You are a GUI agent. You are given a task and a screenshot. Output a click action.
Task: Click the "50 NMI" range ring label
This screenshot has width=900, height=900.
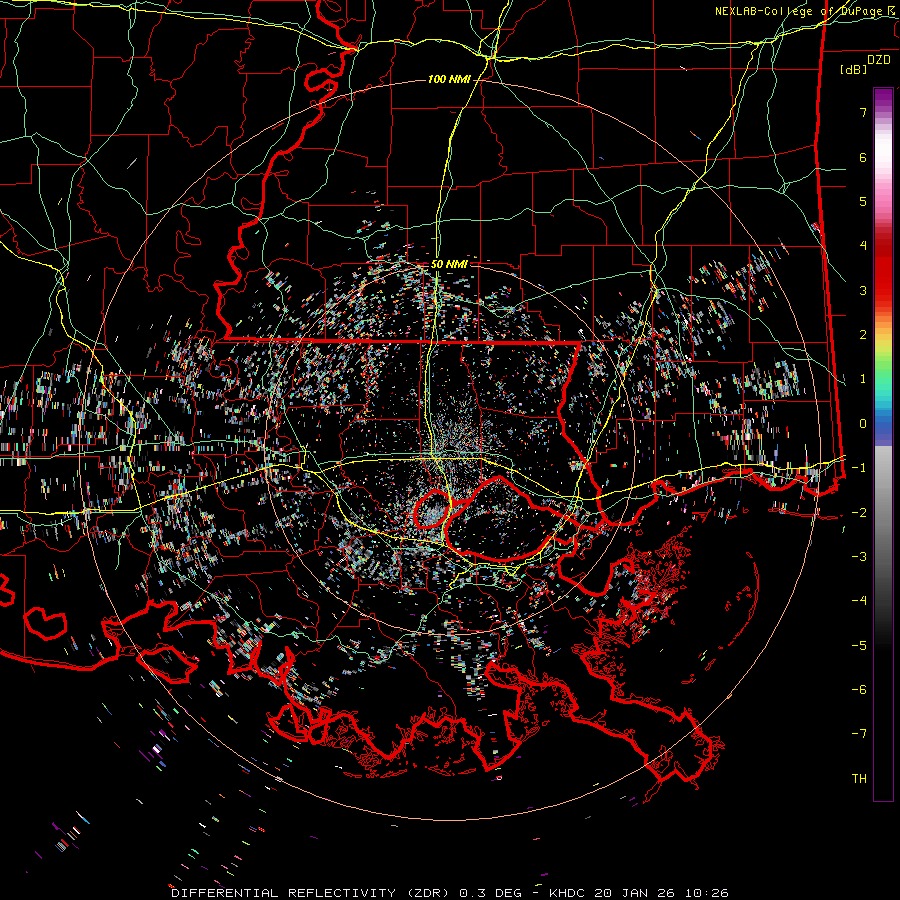pyautogui.click(x=449, y=264)
